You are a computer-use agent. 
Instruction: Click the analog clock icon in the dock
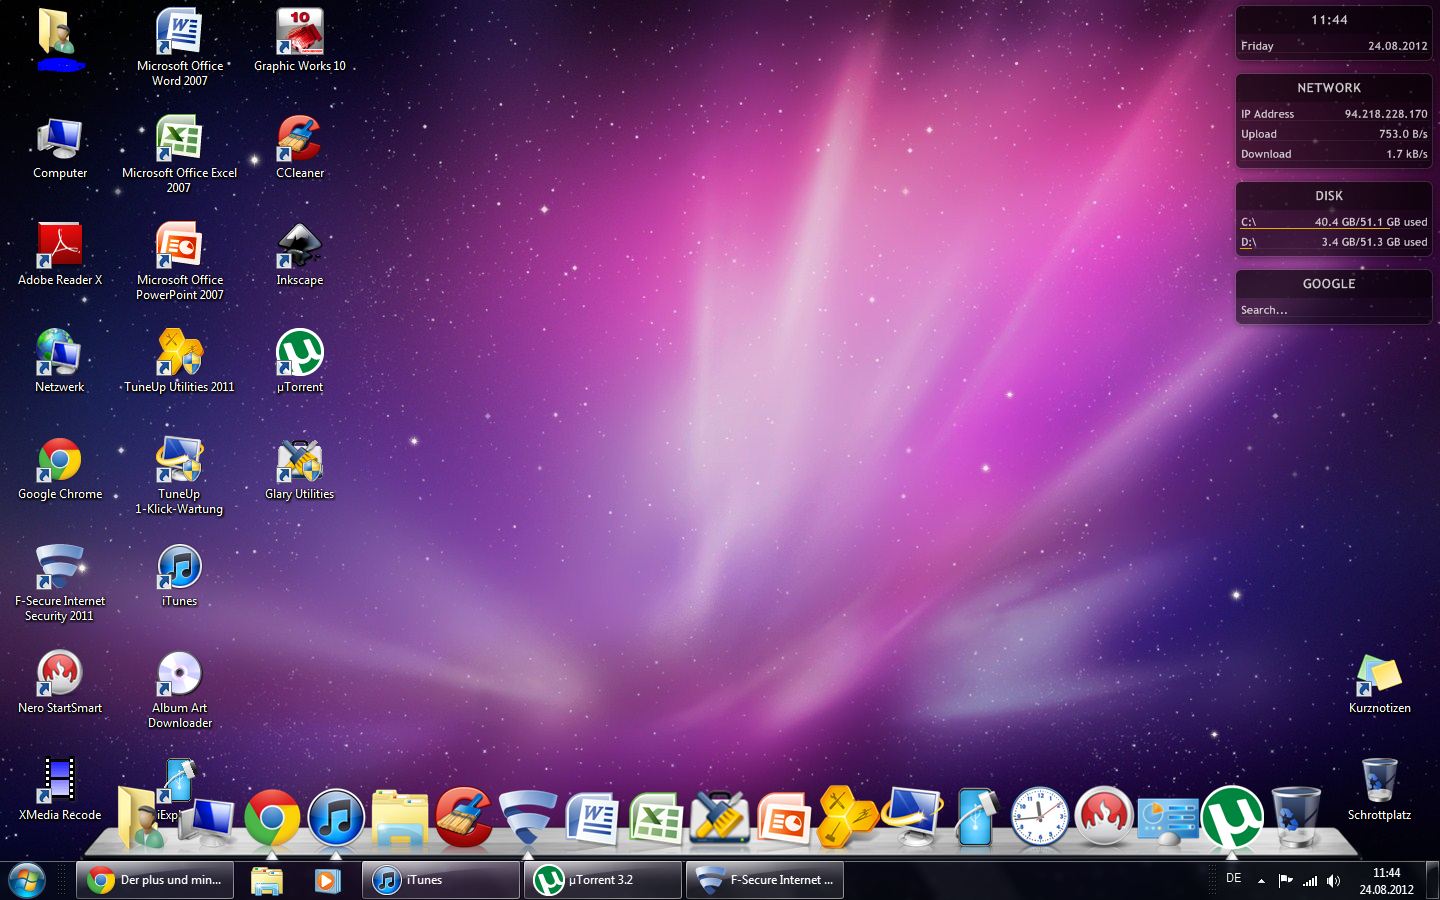[x=1039, y=817]
